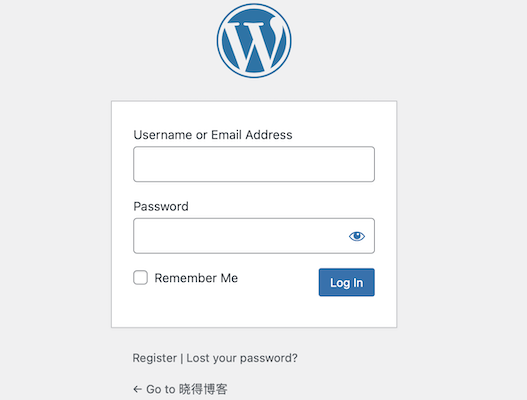527x400 pixels.
Task: Submit the form with the blue Log In button
Action: (347, 282)
